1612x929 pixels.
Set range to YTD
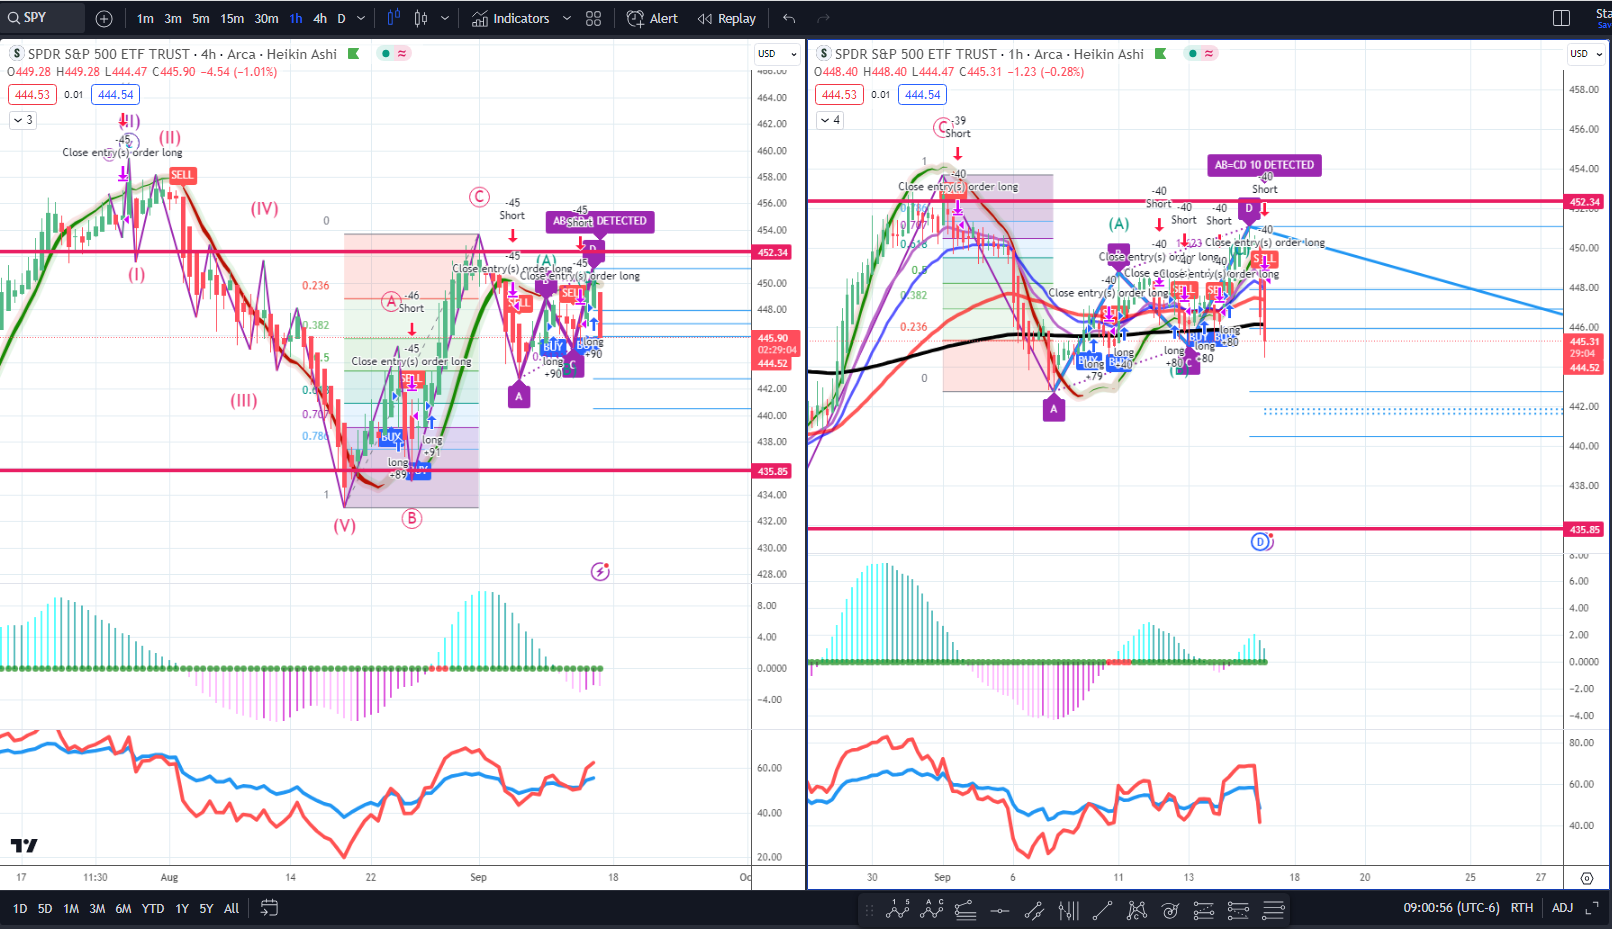pos(153,909)
